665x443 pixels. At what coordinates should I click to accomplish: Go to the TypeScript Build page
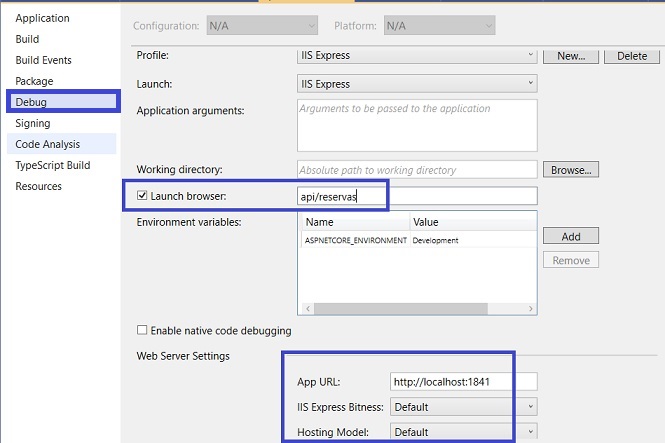(53, 165)
